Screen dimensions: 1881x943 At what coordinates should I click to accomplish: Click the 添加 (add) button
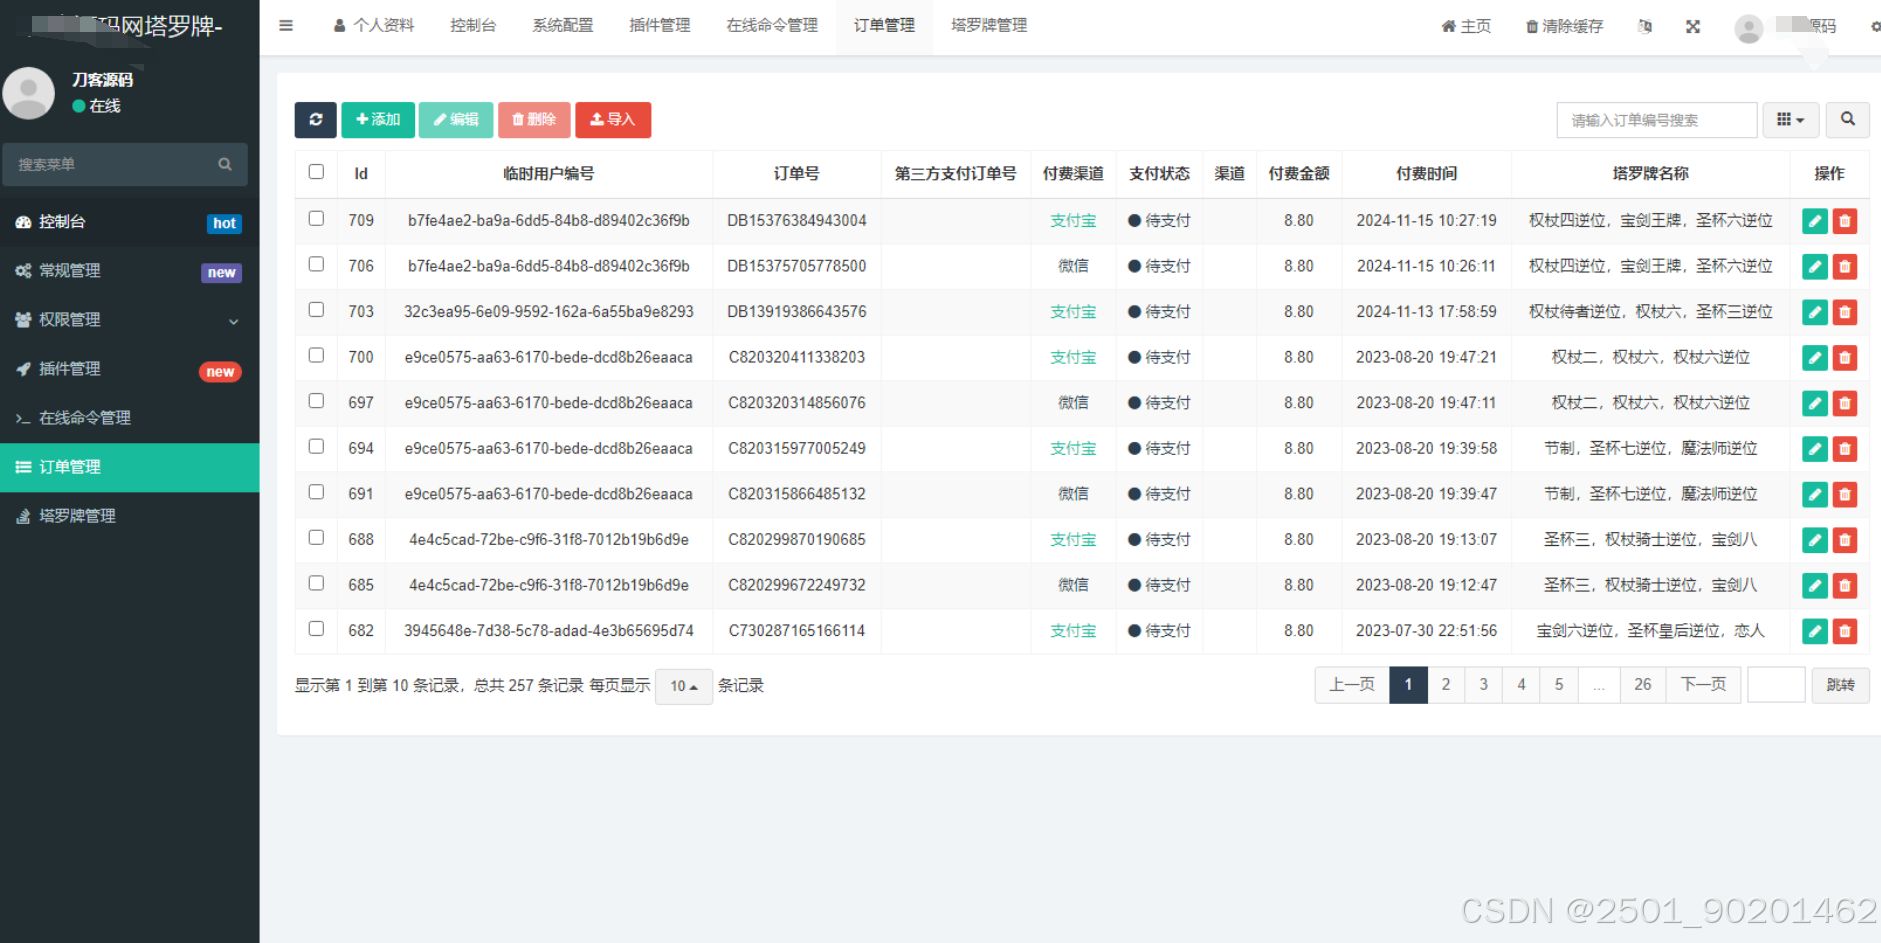[x=377, y=120]
